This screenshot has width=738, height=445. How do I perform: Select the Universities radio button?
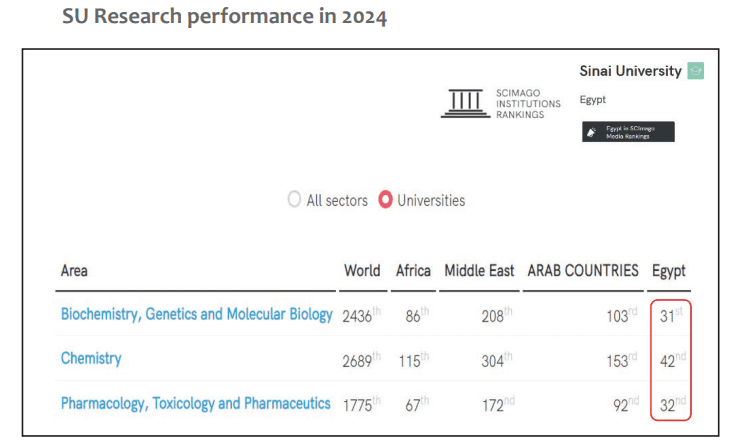click(385, 199)
